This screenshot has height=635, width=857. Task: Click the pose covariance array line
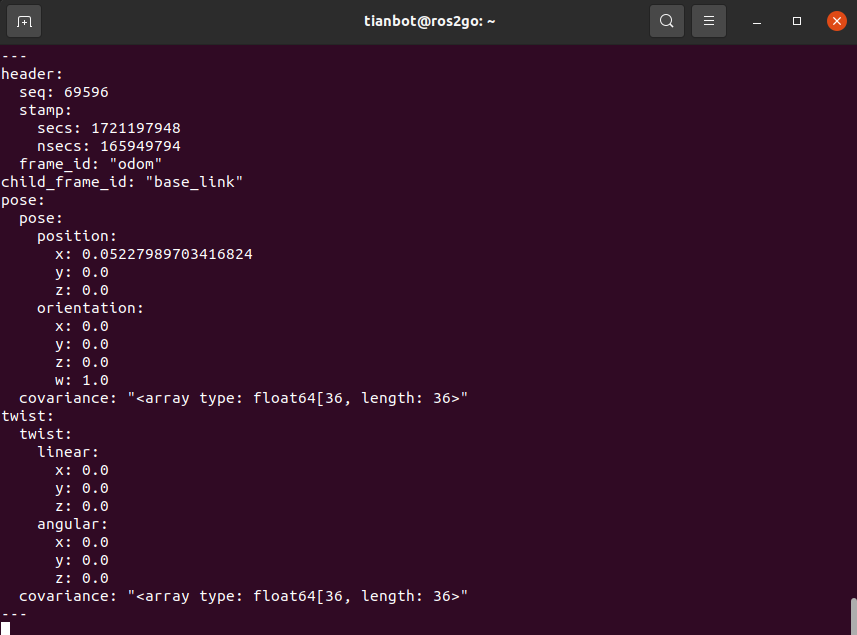(244, 398)
